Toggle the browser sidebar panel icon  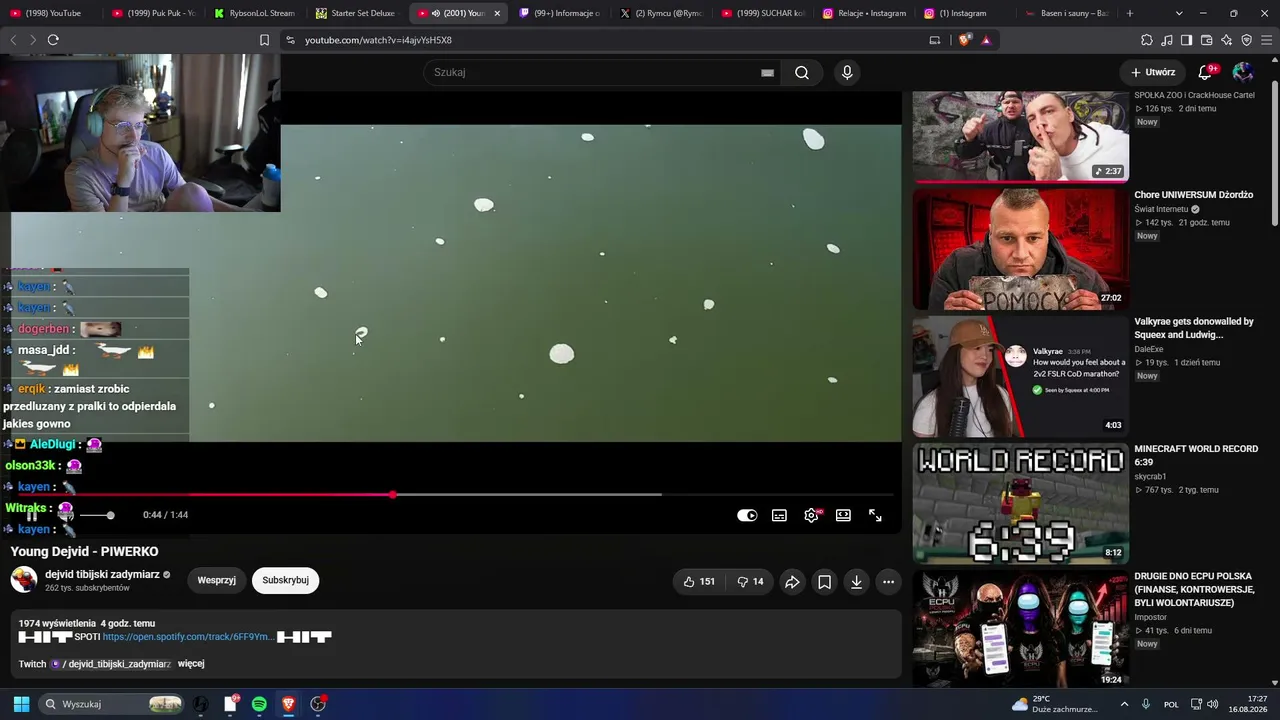[x=1186, y=40]
